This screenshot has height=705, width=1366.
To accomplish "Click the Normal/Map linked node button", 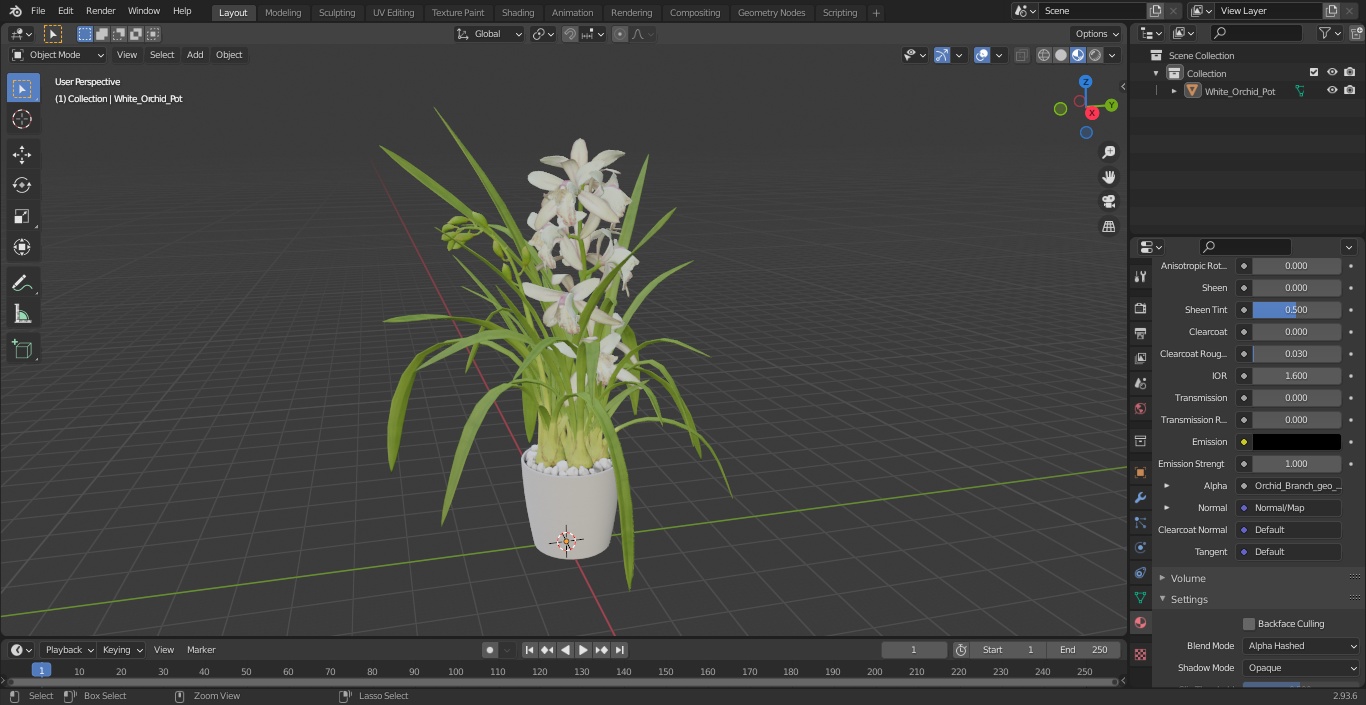I will [1289, 508].
